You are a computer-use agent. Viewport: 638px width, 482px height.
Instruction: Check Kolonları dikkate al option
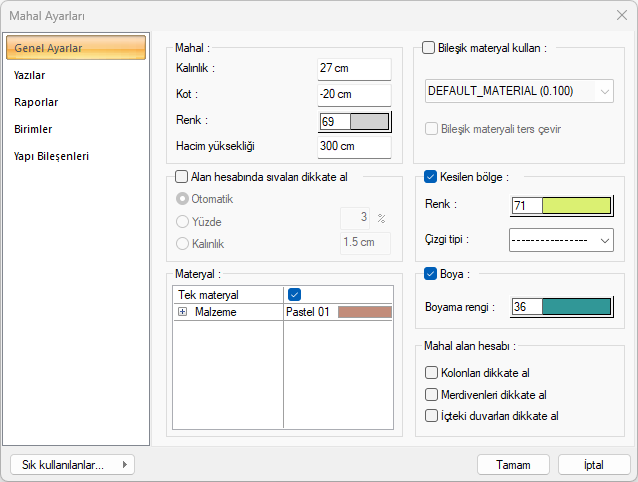click(432, 373)
